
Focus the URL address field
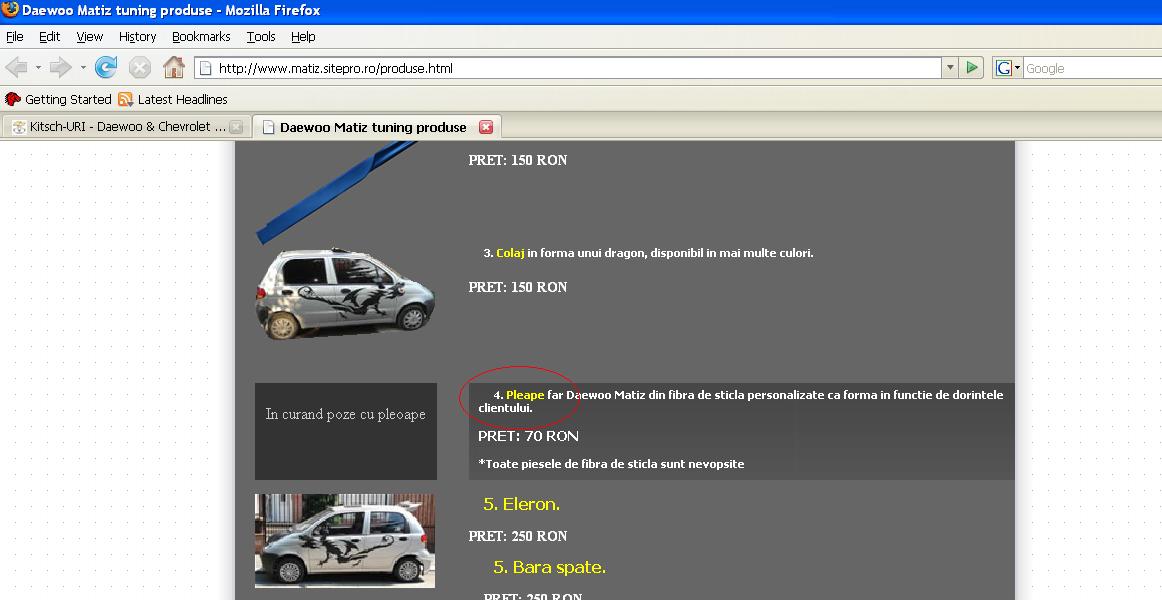[x=567, y=68]
